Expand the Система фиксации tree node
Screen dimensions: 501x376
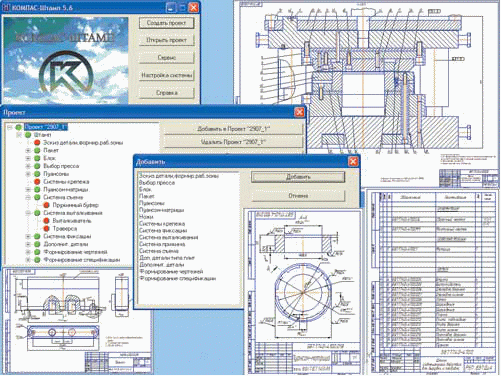coord(28,236)
